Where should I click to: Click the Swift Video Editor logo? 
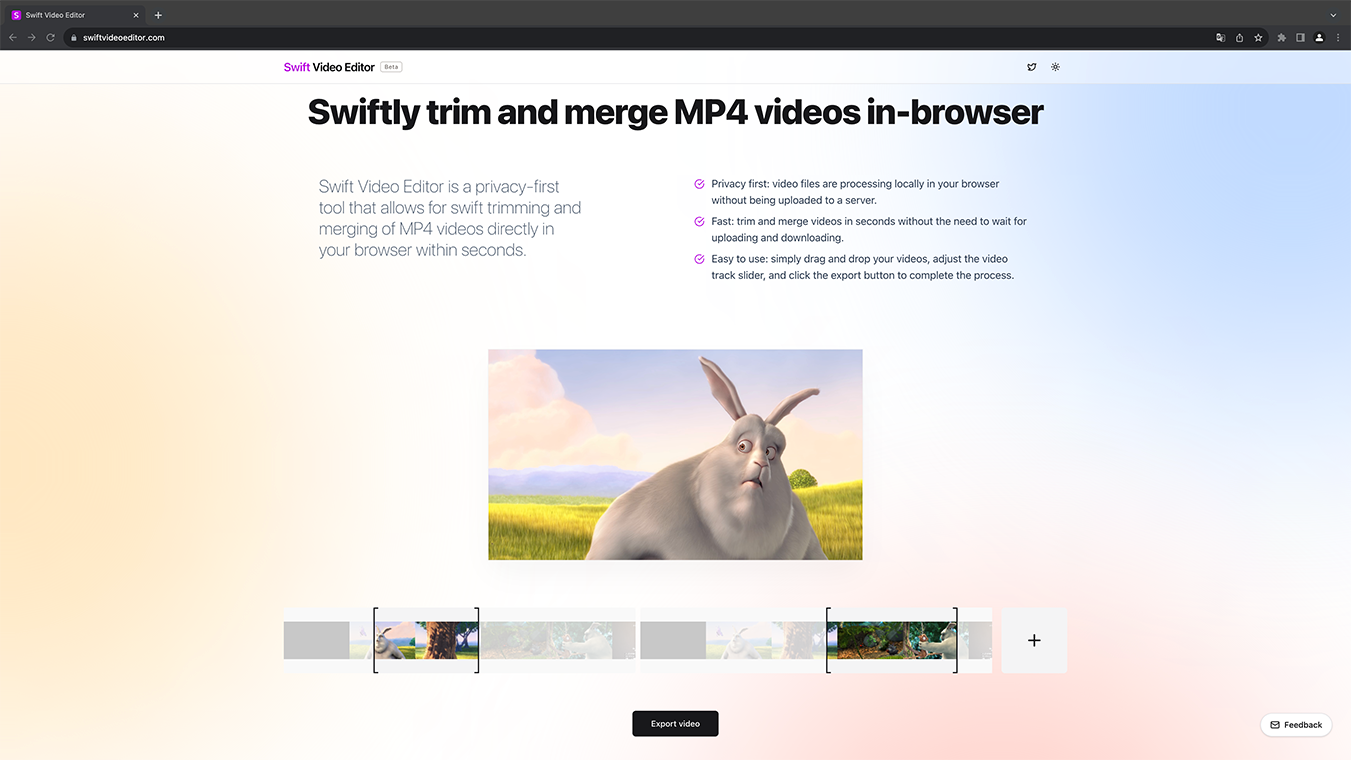(x=329, y=67)
